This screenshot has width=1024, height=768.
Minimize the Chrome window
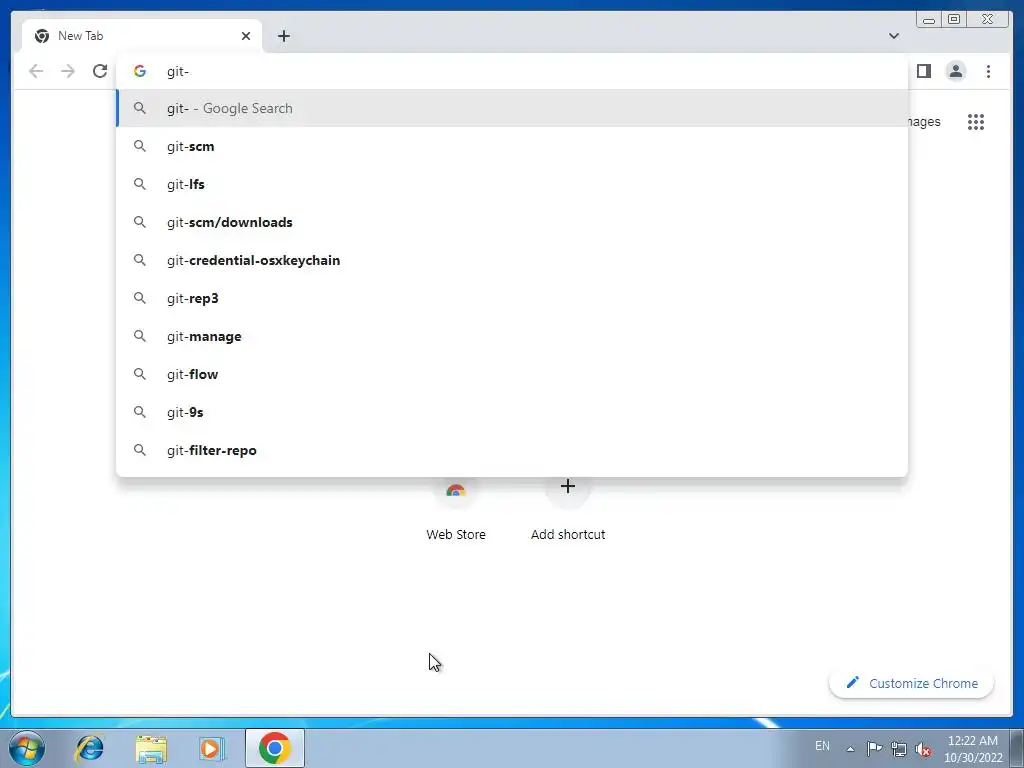[x=929, y=20]
